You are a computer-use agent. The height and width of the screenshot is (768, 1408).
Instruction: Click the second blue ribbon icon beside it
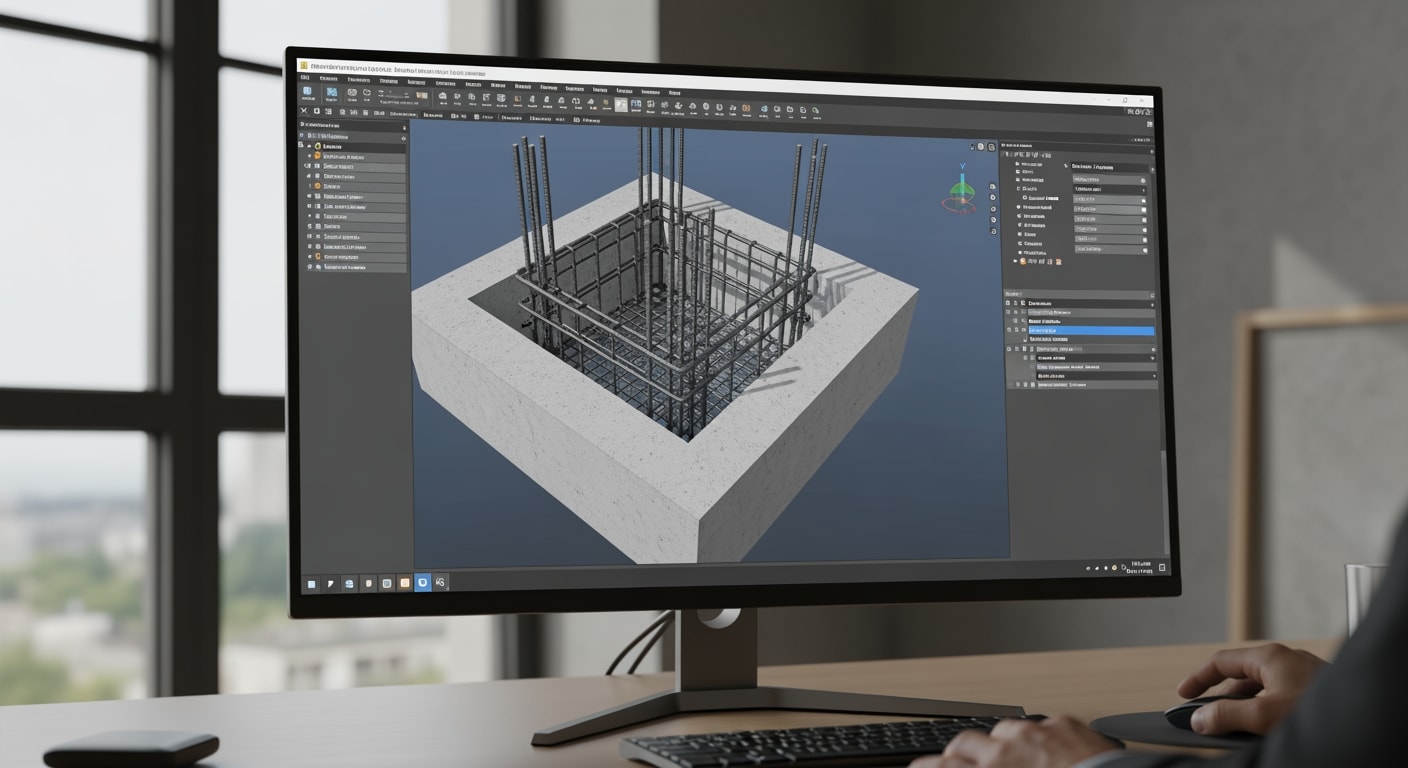pyautogui.click(x=331, y=93)
